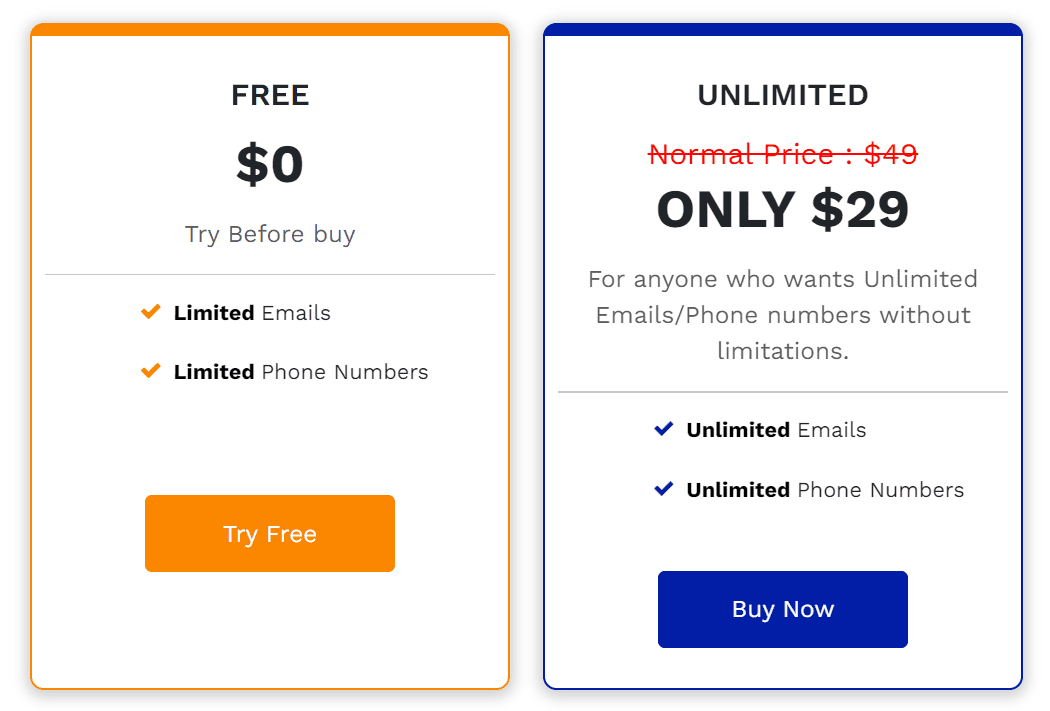
Task: Click the Try Before buy subtitle
Action: pyautogui.click(x=269, y=234)
